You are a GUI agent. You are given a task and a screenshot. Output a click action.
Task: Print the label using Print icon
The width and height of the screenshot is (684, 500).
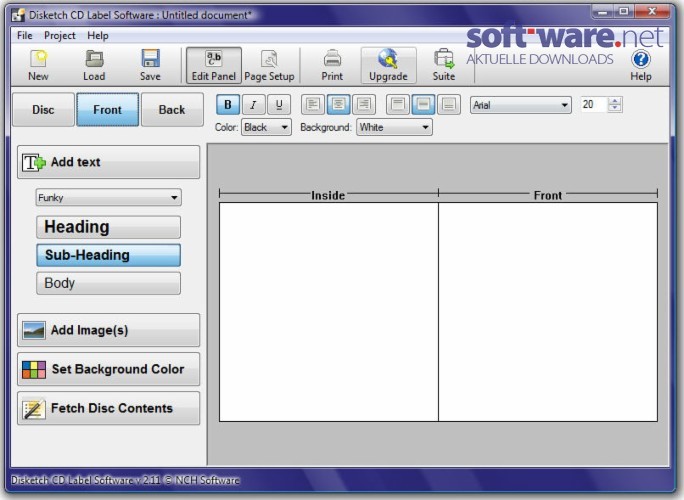pyautogui.click(x=332, y=65)
